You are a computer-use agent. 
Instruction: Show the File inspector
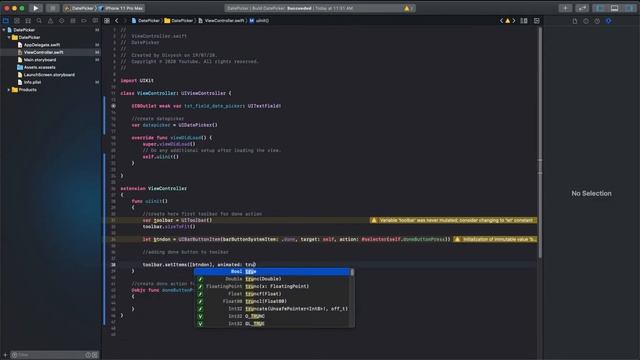point(575,21)
